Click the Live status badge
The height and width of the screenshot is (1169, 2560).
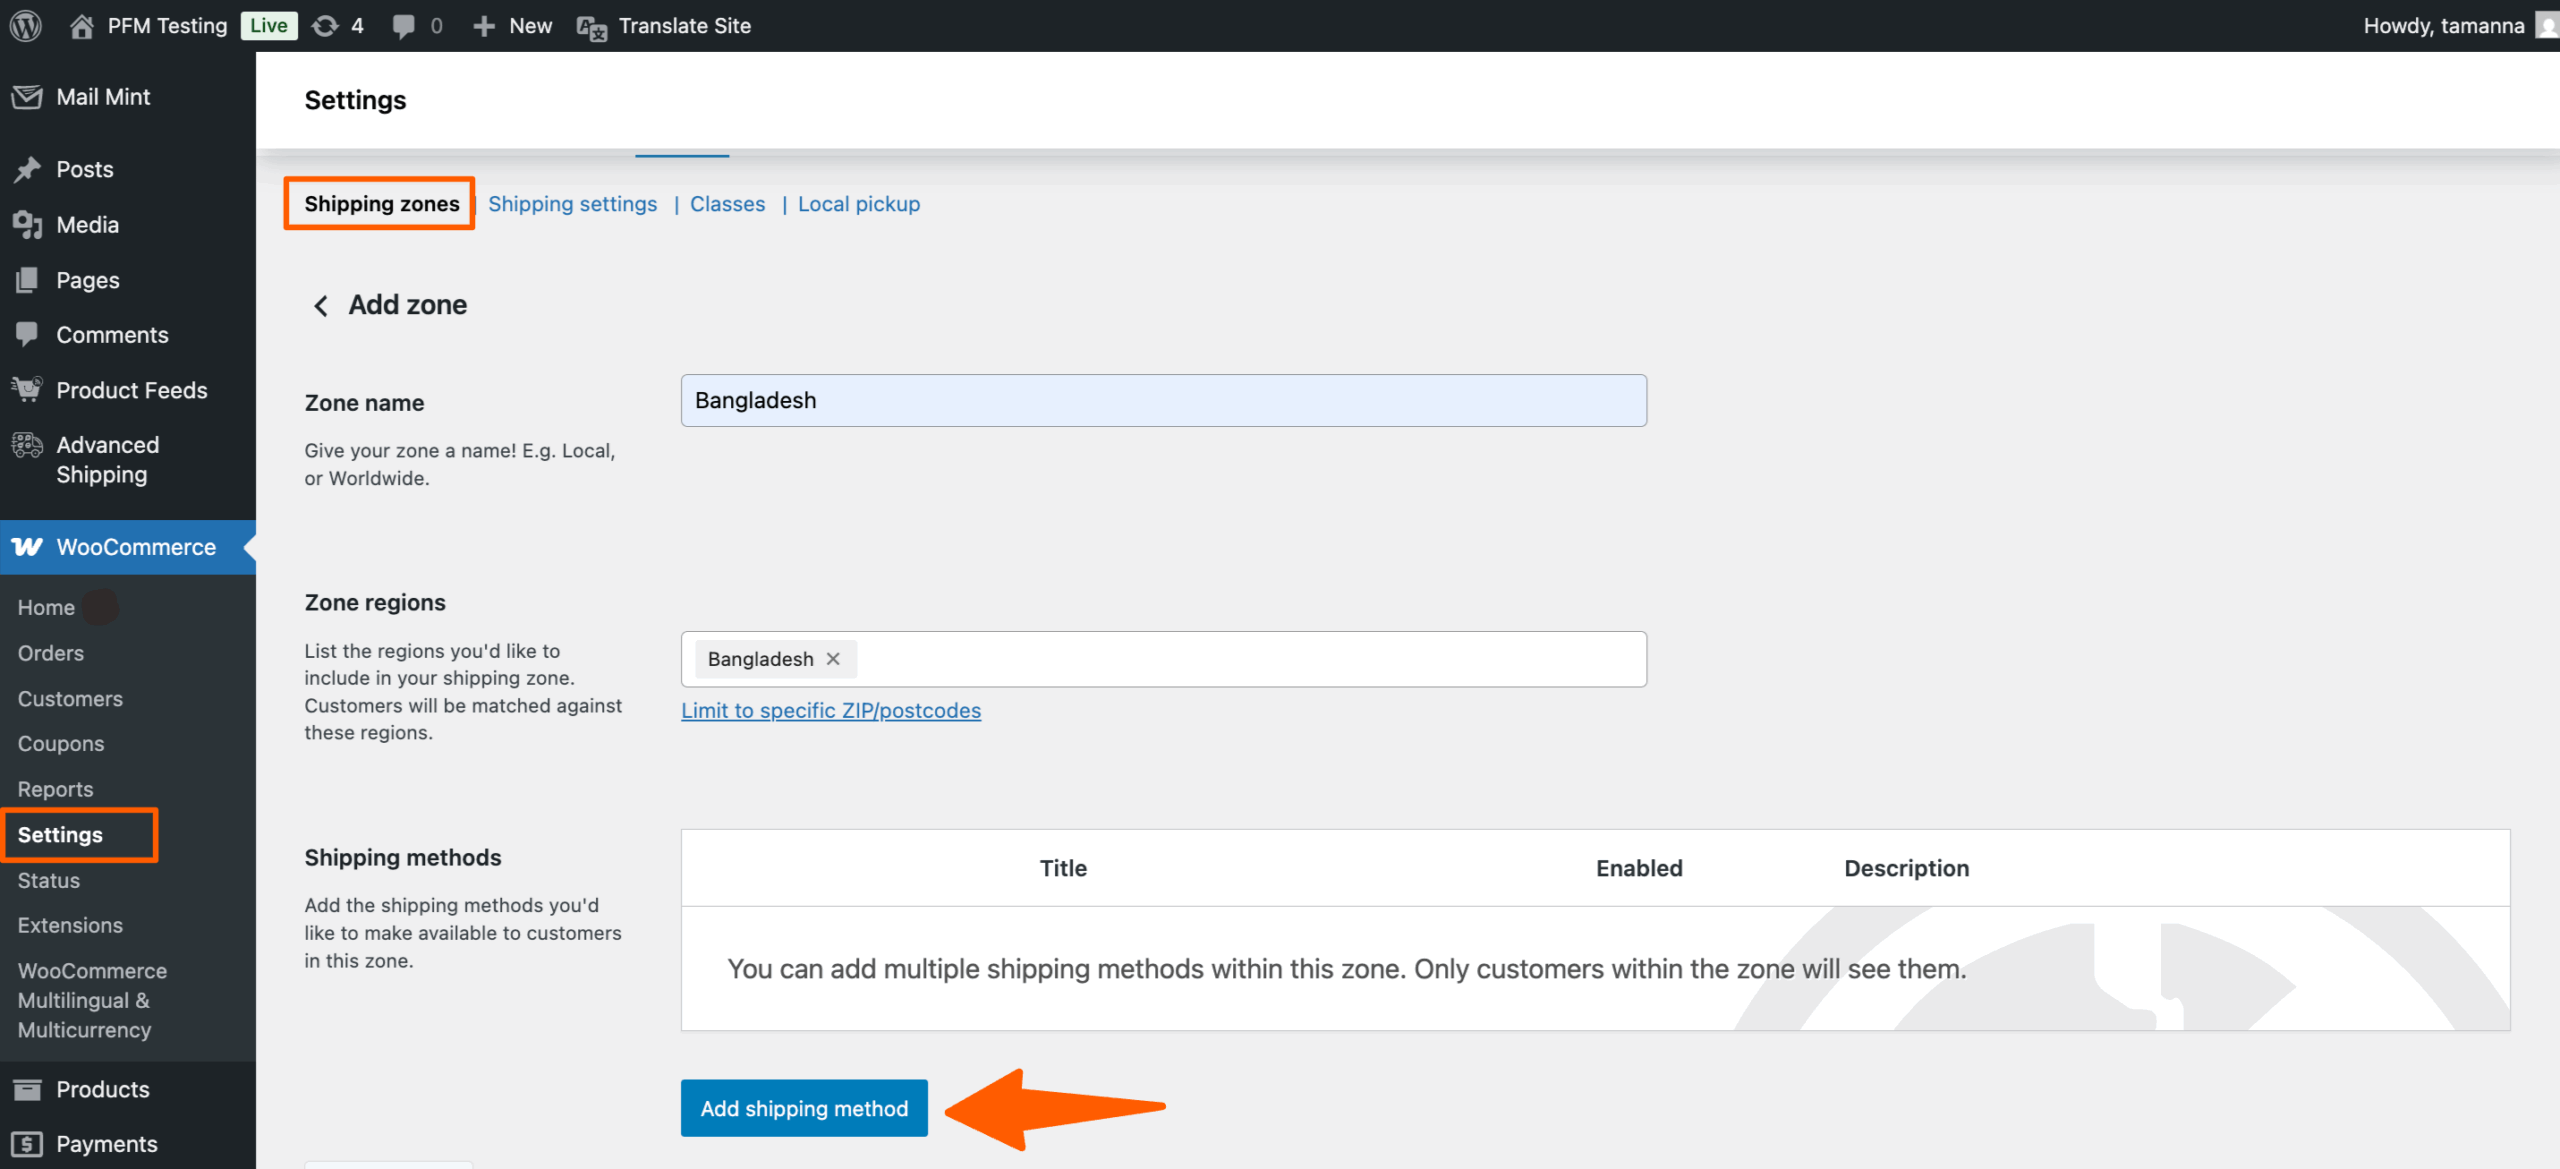(269, 26)
